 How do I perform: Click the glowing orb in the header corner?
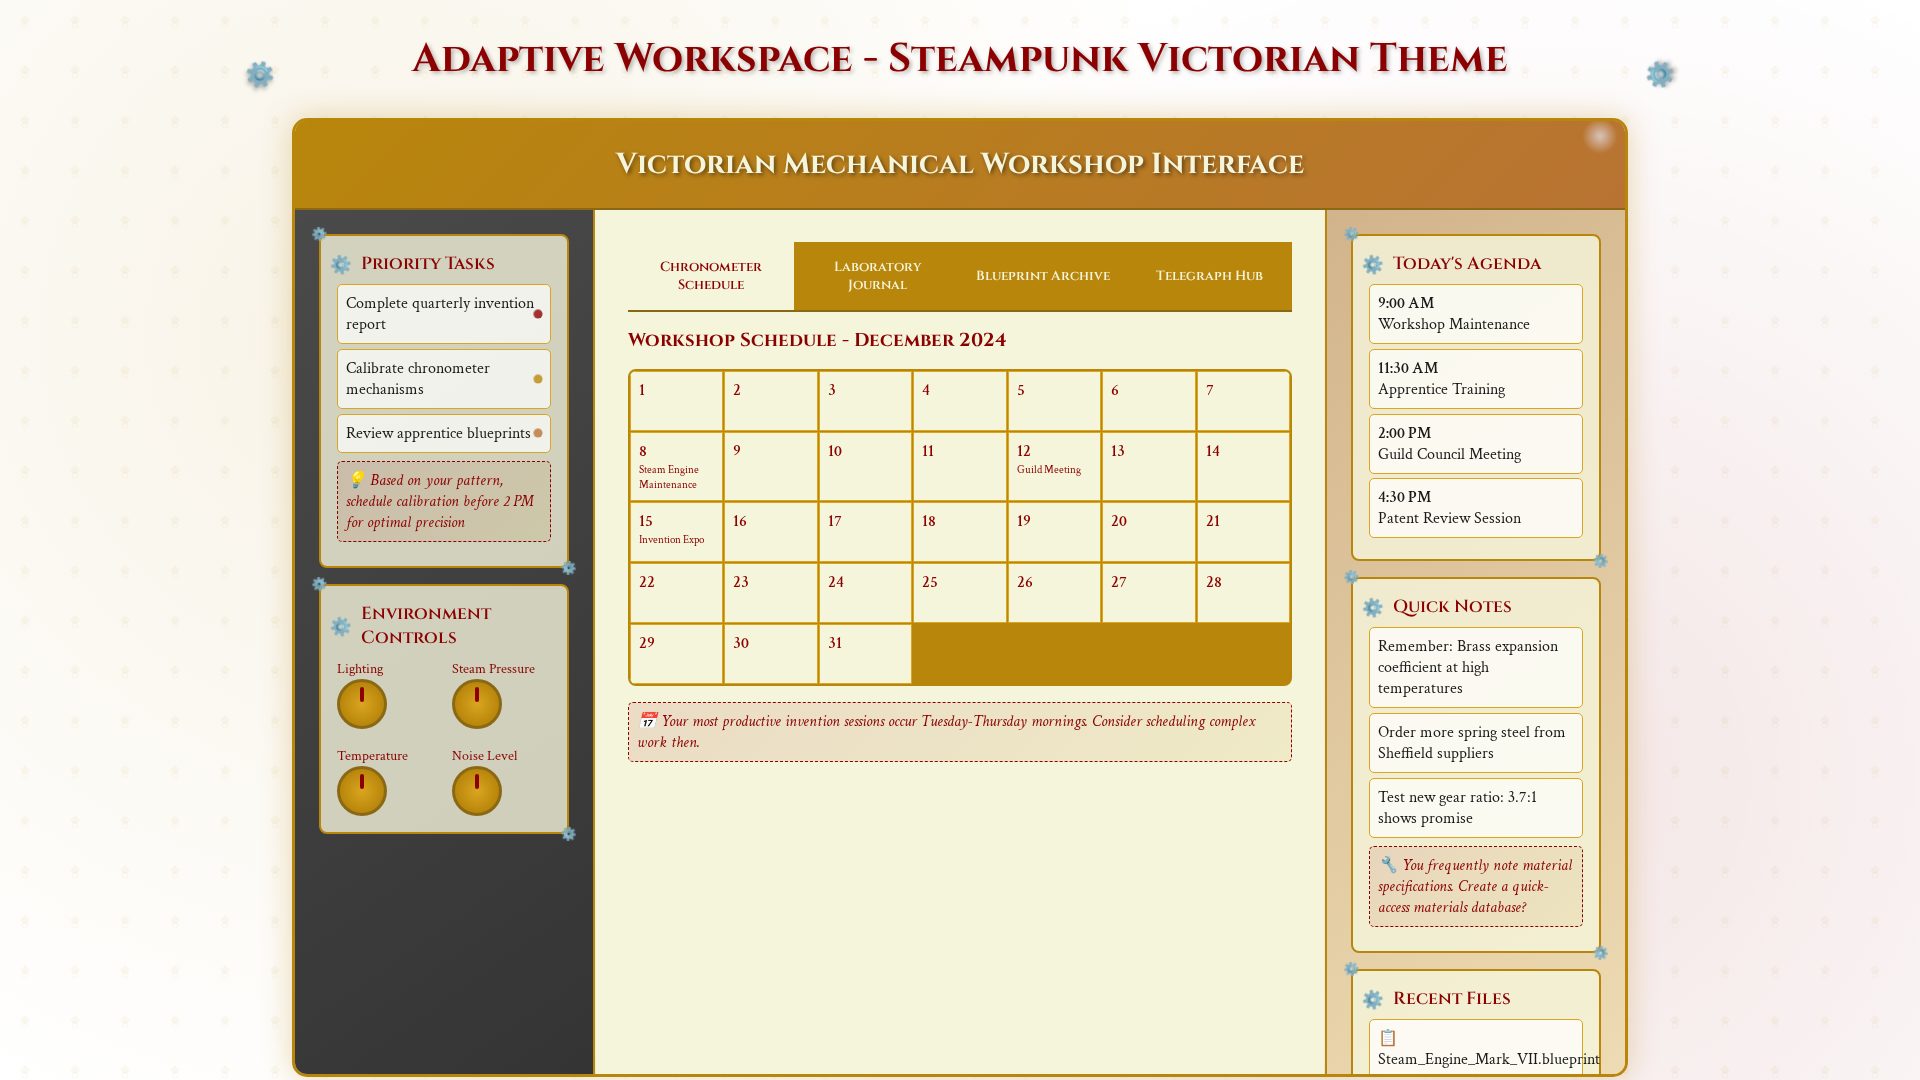1600,136
